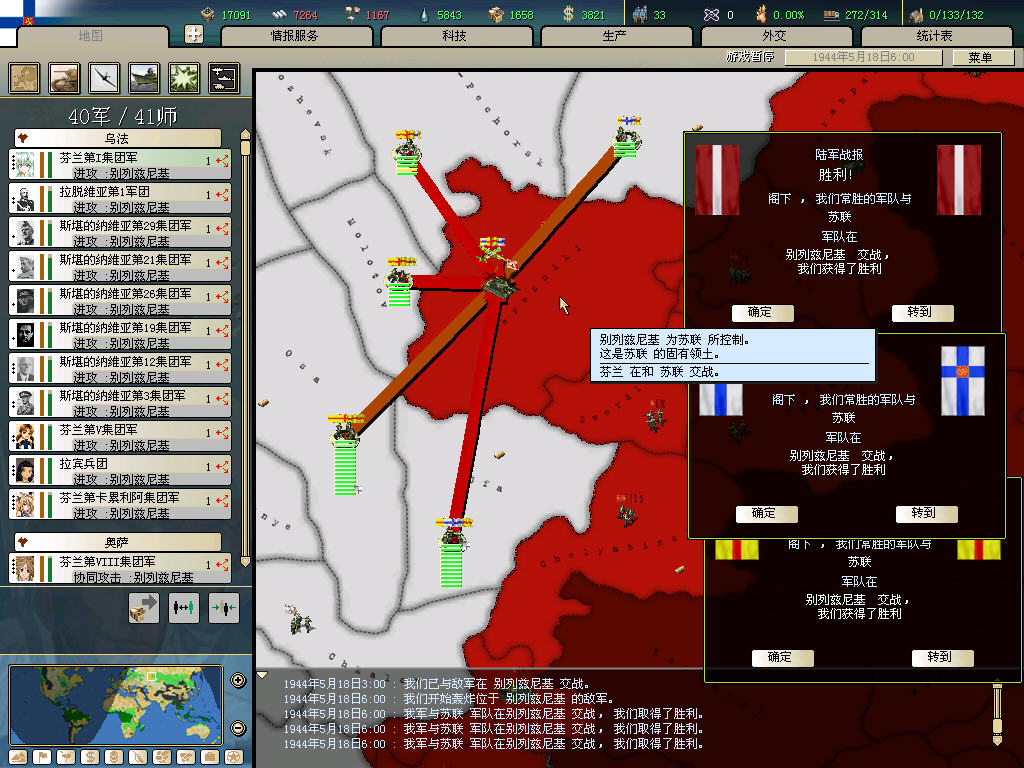Select army 斯堪的纳维亚第26集团军
This screenshot has height=768, width=1024.
tap(120, 300)
